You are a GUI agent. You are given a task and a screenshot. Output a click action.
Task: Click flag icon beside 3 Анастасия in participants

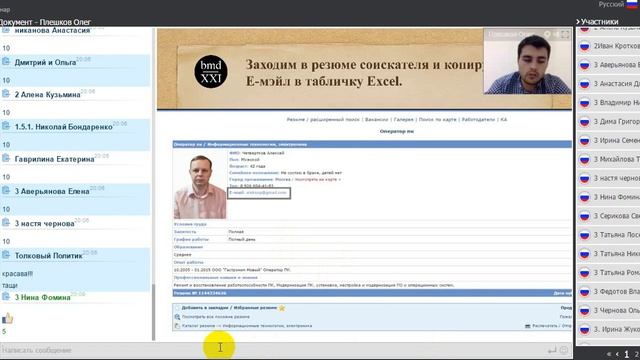click(x=584, y=84)
